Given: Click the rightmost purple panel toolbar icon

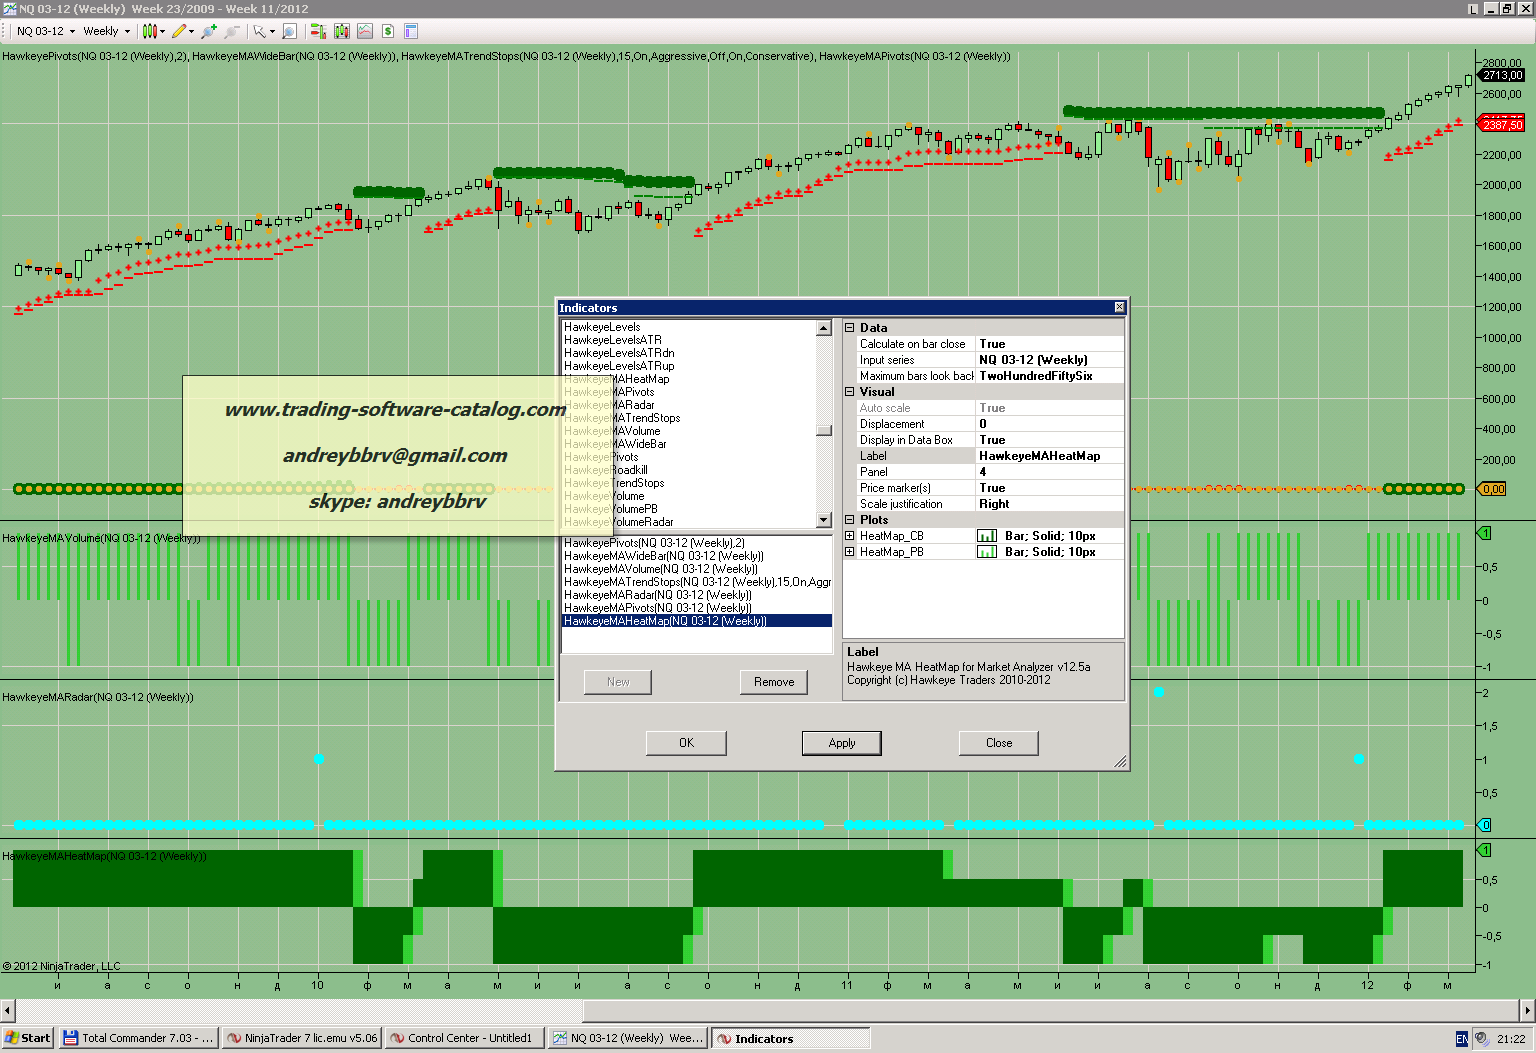Looking at the screenshot, I should pyautogui.click(x=411, y=31).
